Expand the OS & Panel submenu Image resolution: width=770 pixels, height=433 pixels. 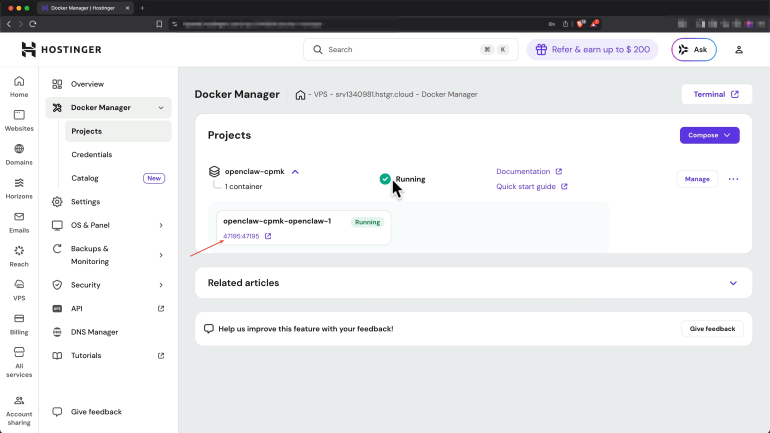161,225
